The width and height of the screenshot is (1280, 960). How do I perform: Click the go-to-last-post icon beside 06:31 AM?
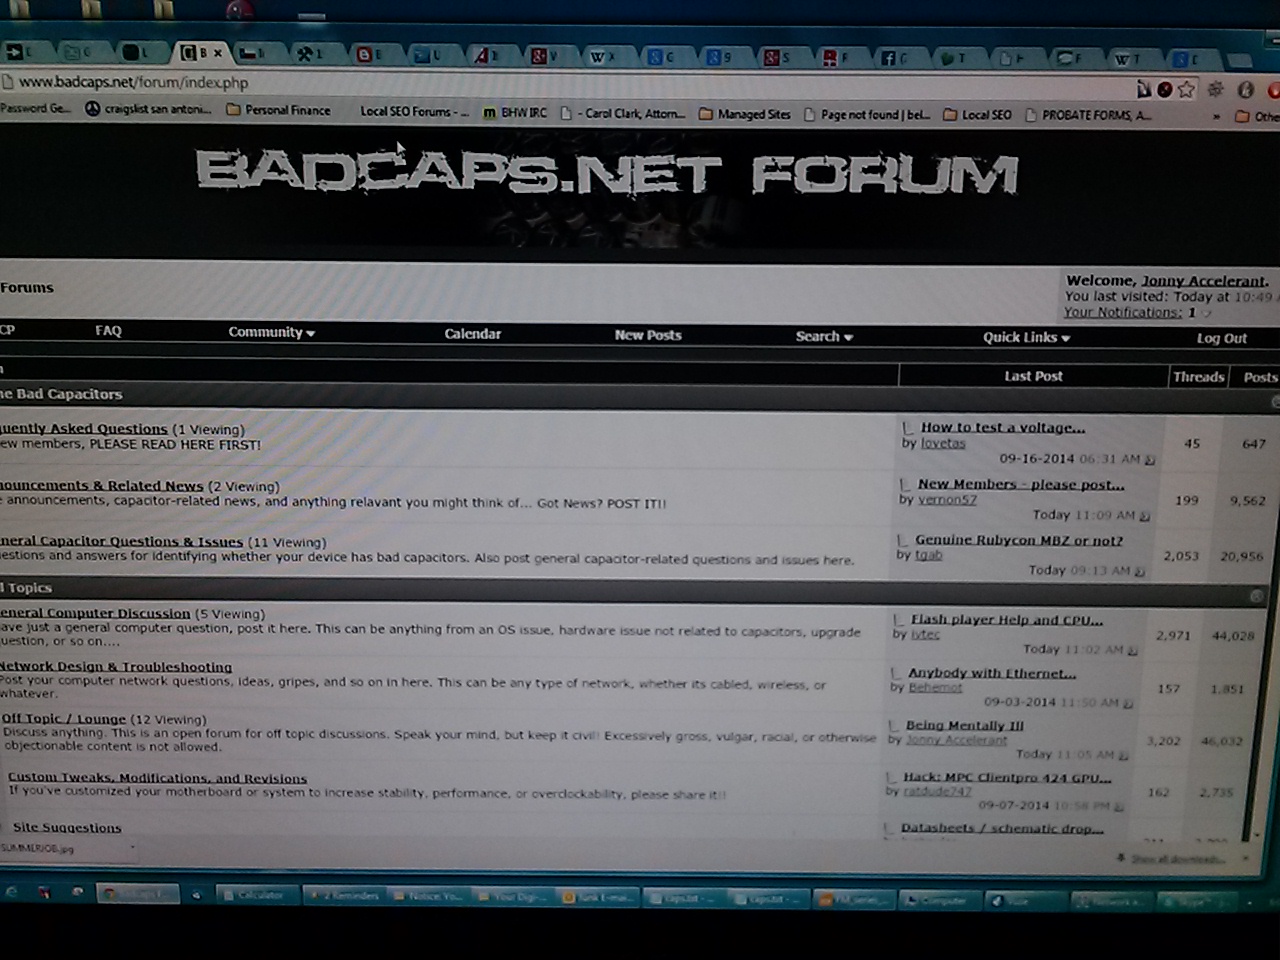tap(1150, 460)
